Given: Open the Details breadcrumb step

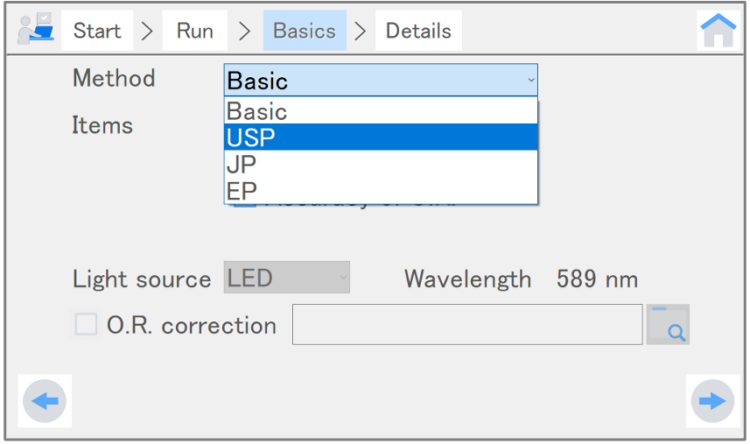Looking at the screenshot, I should 418,31.
